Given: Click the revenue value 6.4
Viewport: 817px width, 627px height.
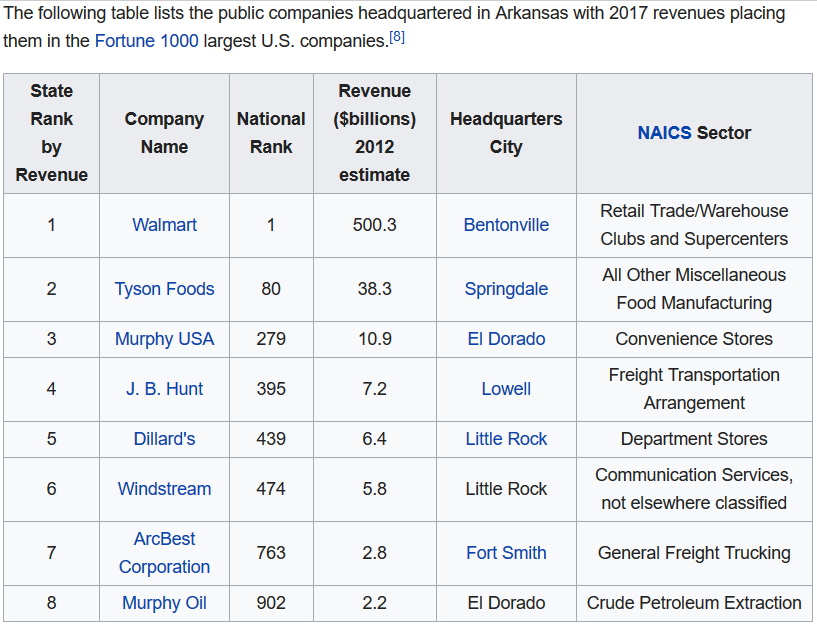Looking at the screenshot, I should (375, 439).
